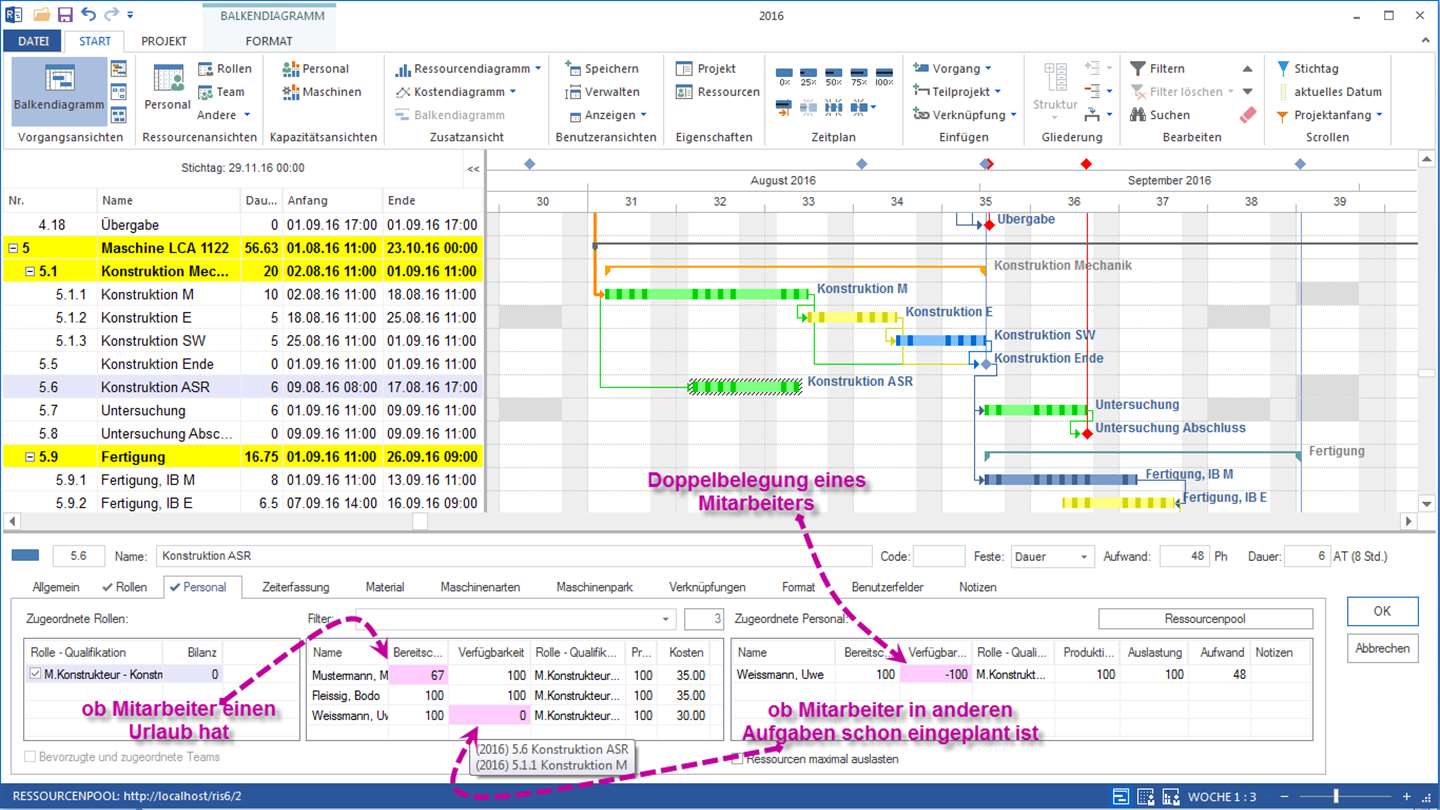The width and height of the screenshot is (1440, 810).
Task: Open the Ressourcenpool button
Action: [x=1206, y=619]
